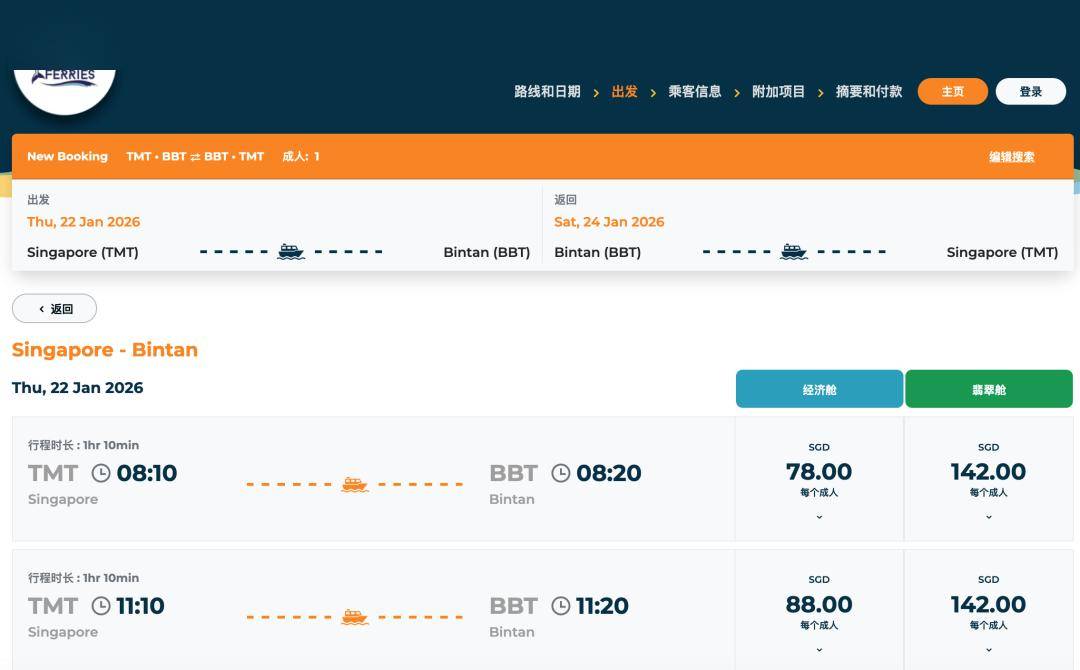Click 编辑搜索 to edit search
Image resolution: width=1080 pixels, height=670 pixels.
(x=1011, y=157)
